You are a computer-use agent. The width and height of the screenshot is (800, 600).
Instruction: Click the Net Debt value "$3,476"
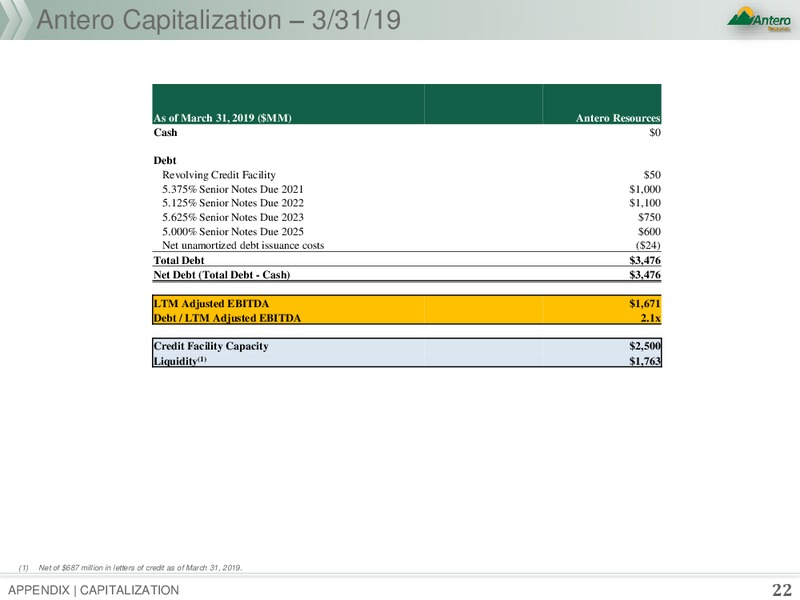click(x=645, y=274)
